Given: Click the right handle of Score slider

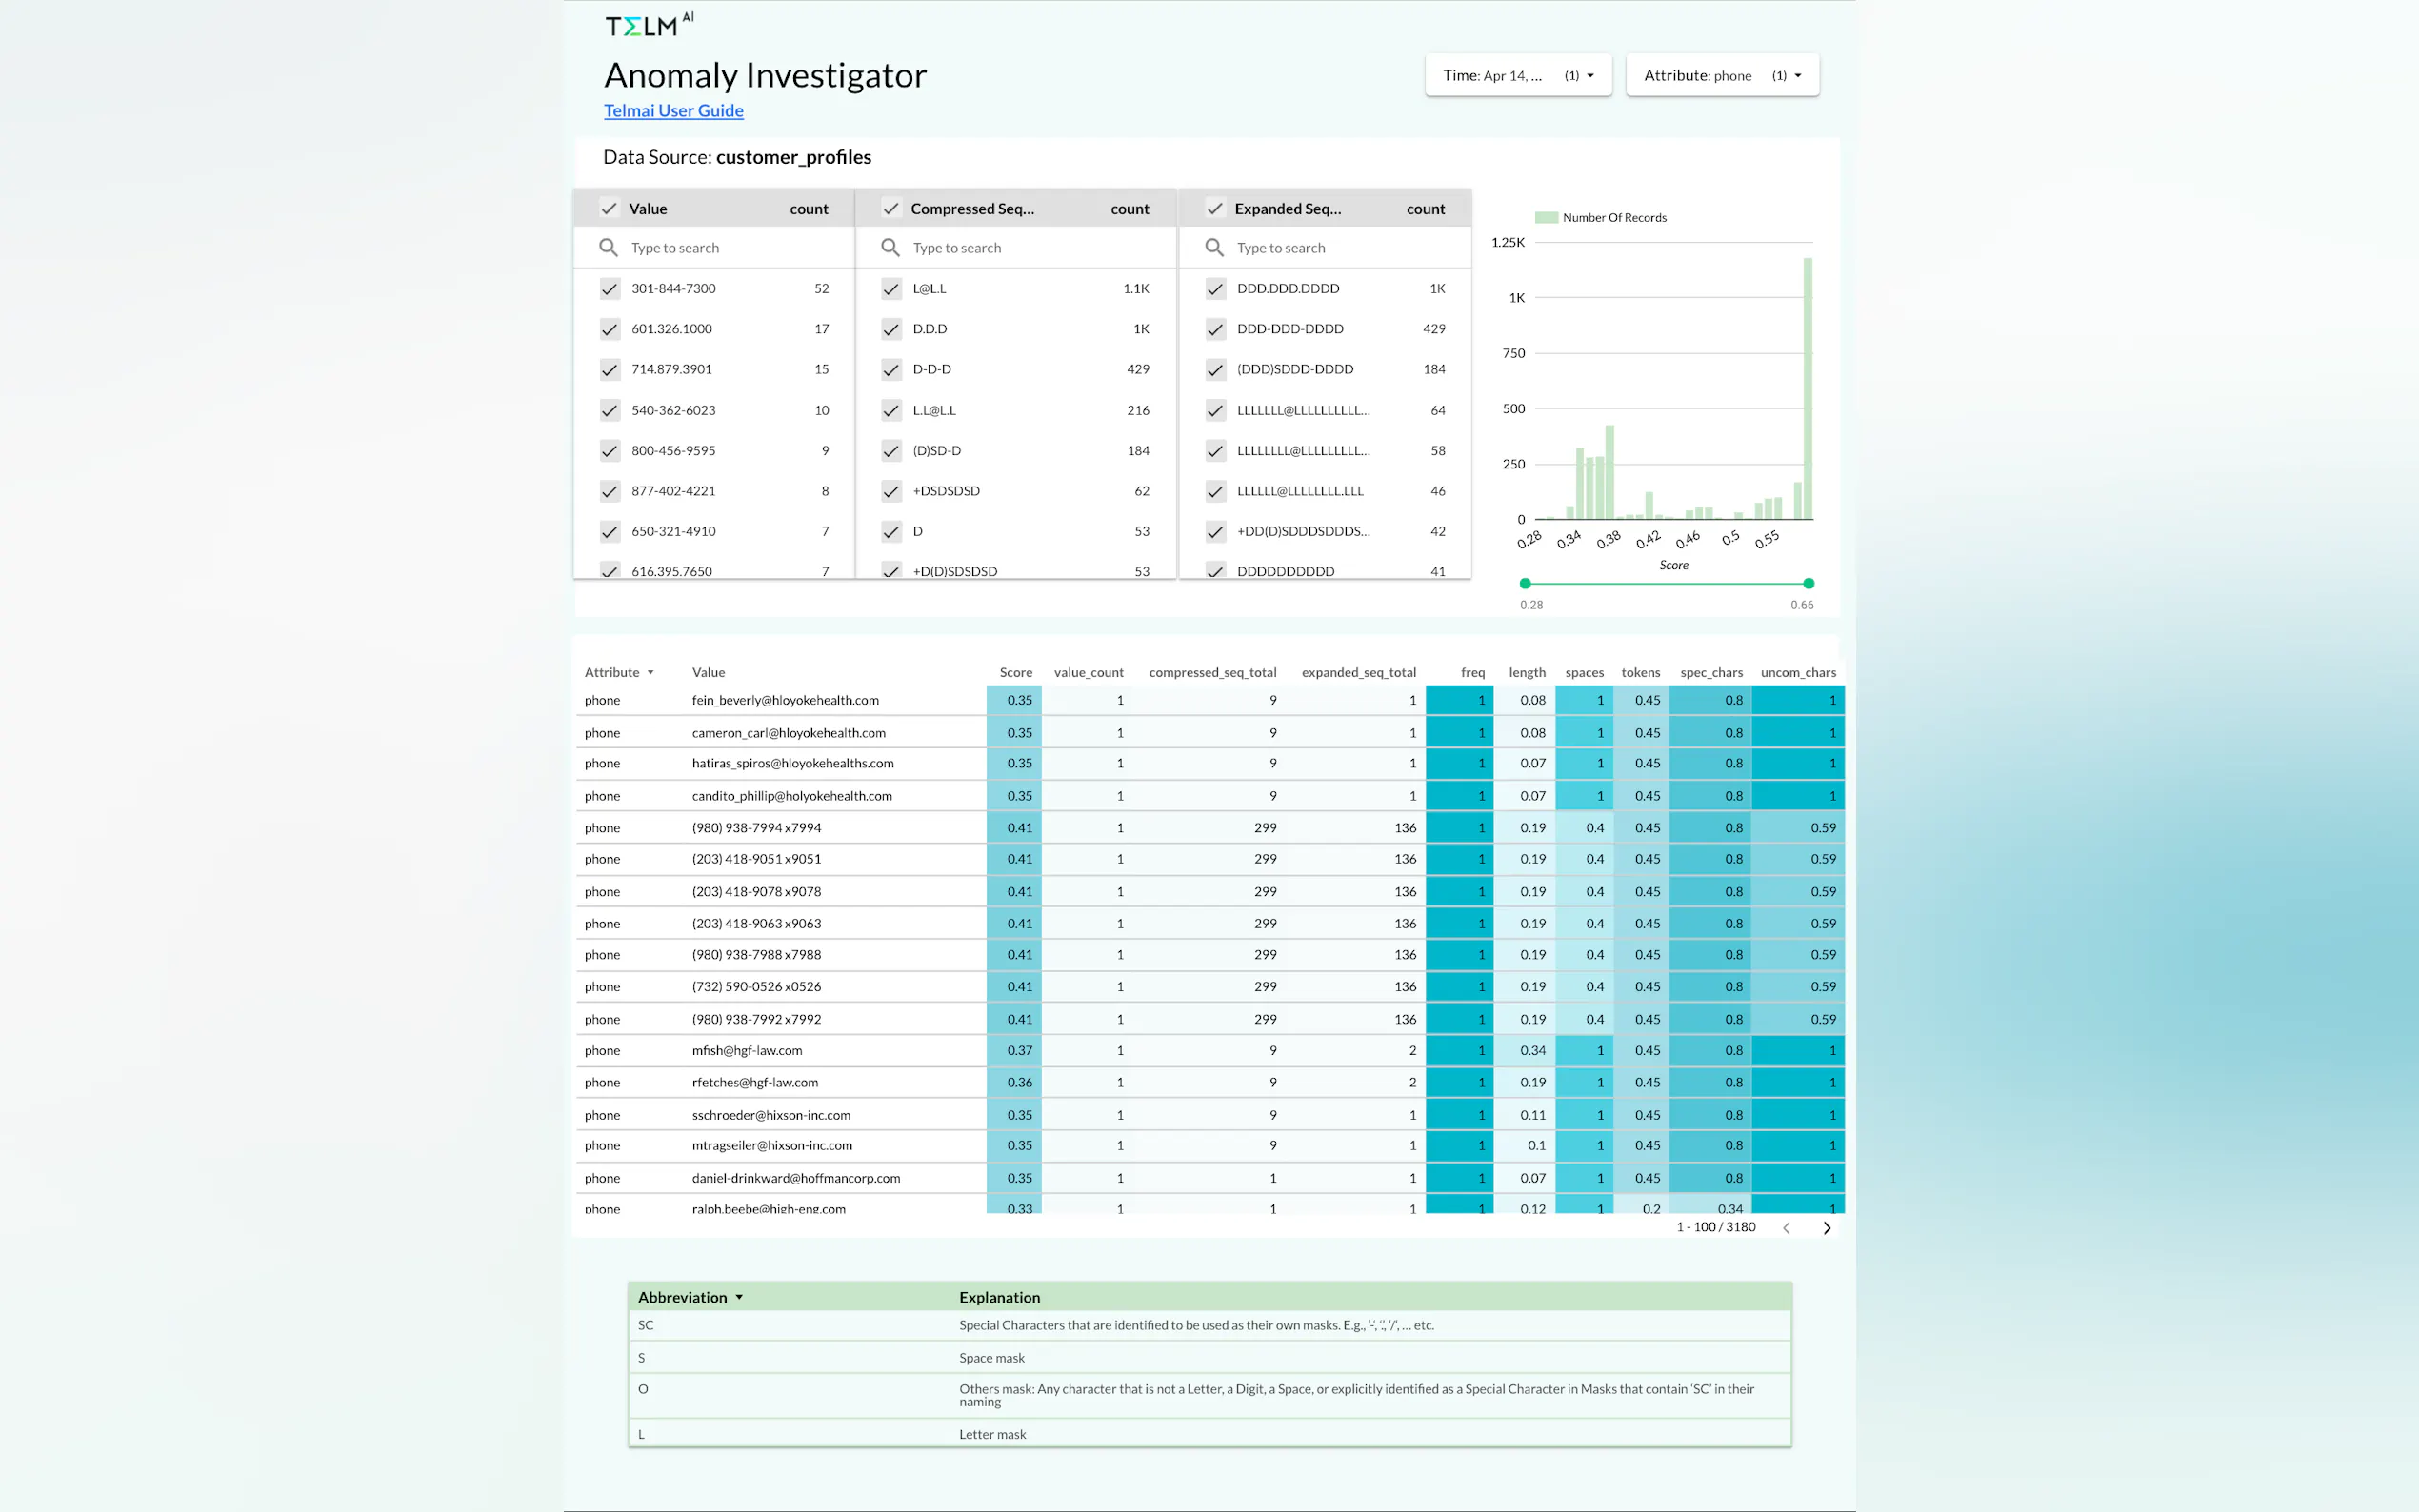Looking at the screenshot, I should click(x=1808, y=583).
